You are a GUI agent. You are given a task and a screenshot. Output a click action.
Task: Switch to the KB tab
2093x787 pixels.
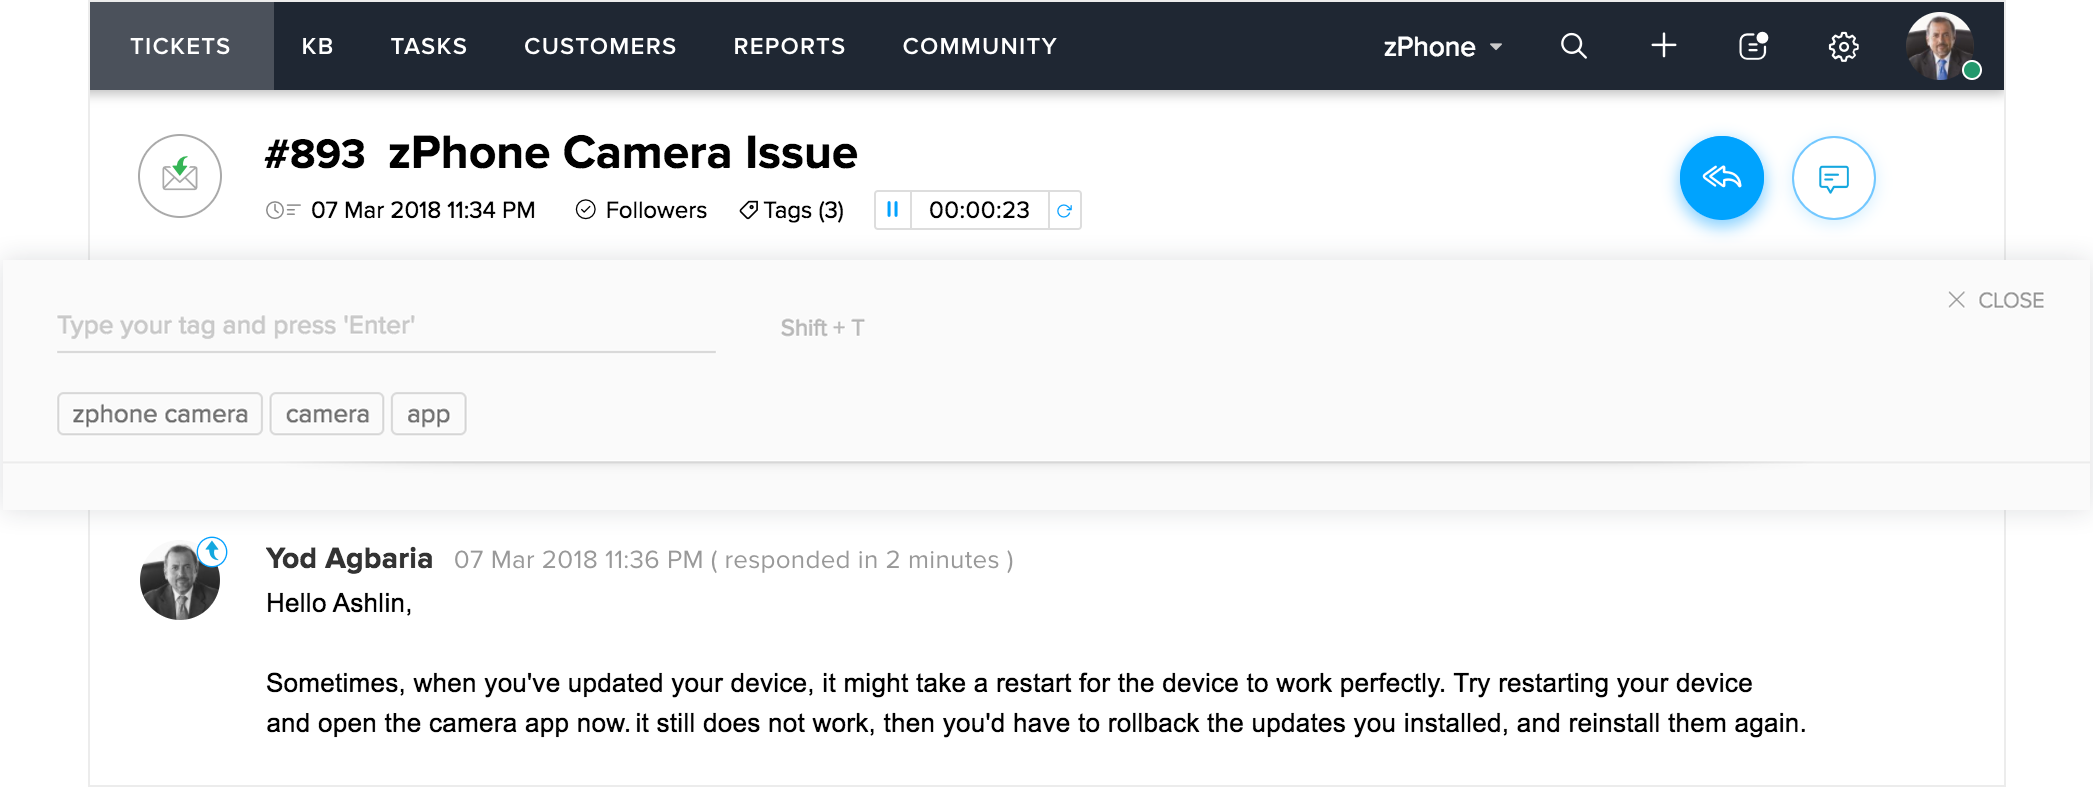(317, 46)
